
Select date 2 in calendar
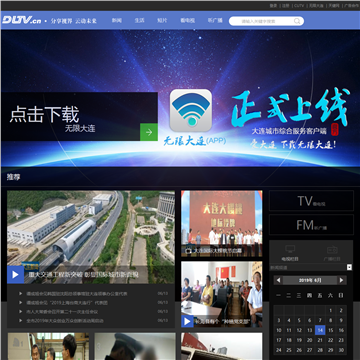click(x=341, y=311)
